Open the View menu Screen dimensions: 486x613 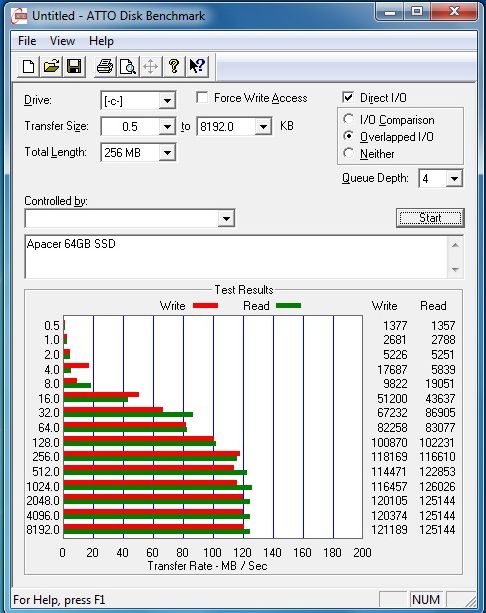click(63, 41)
